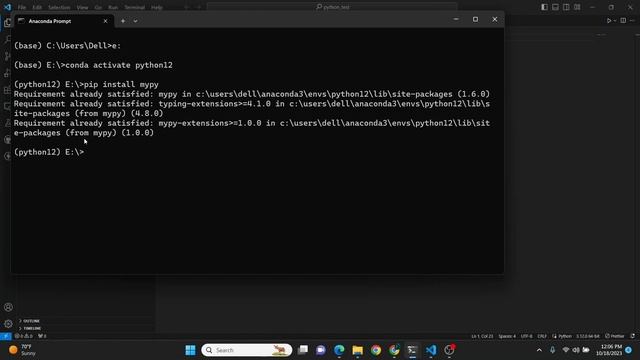Click the "conda activate python12" command text
This screenshot has width=640, height=360.
click(119, 65)
